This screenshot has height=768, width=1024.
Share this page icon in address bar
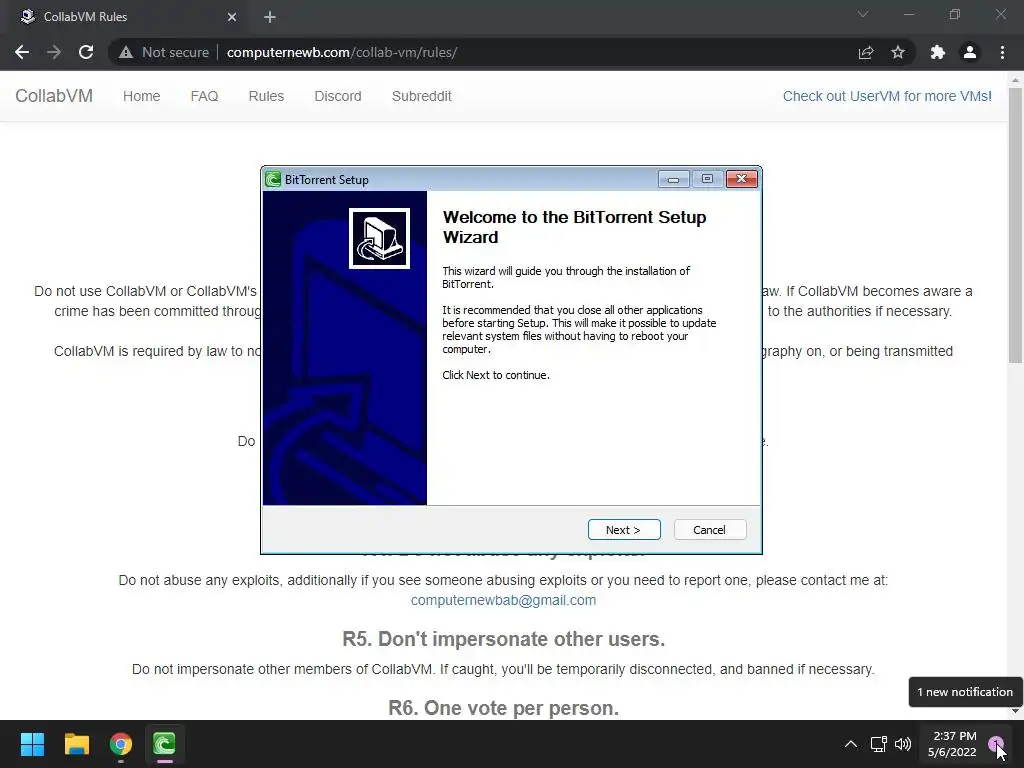[x=866, y=52]
